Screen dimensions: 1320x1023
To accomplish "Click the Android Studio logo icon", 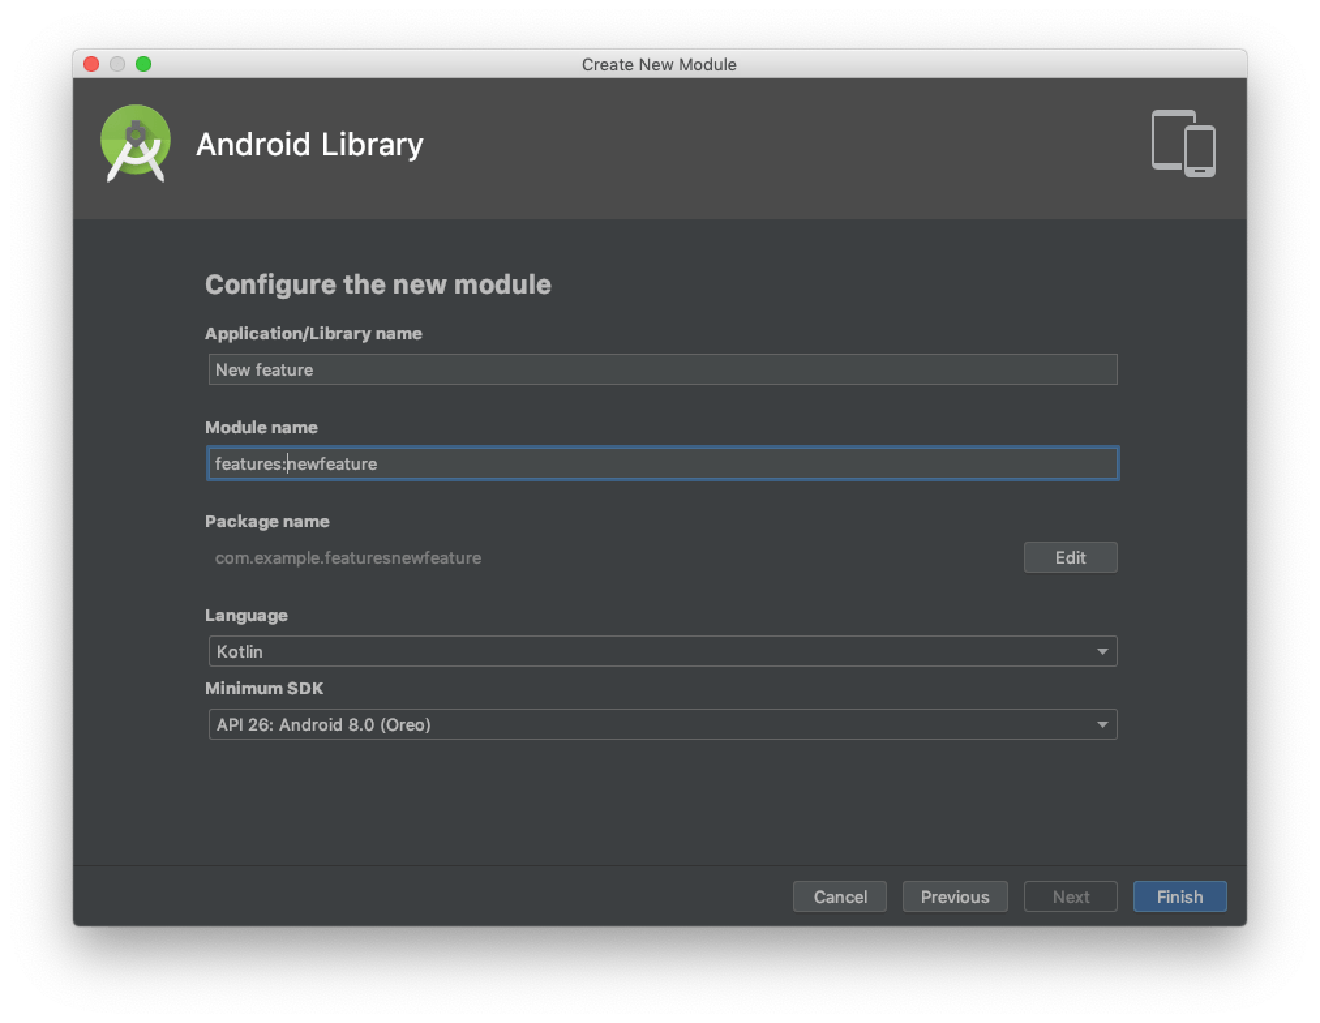I will click(135, 143).
